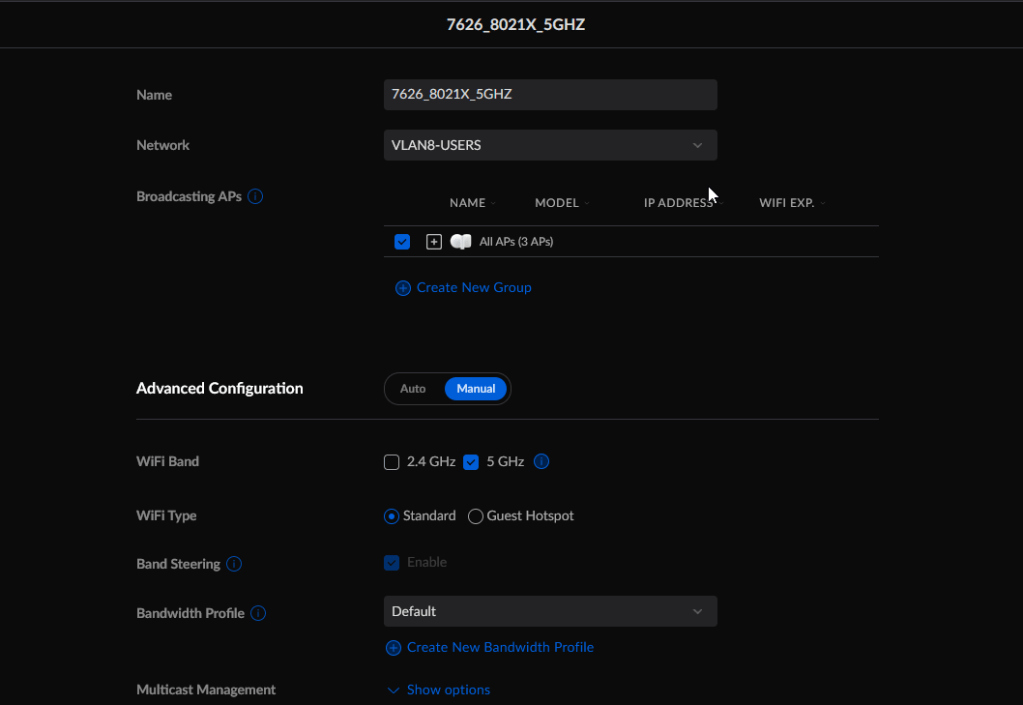1023x705 pixels.
Task: Select Manual in Advanced Configuration
Action: click(476, 389)
